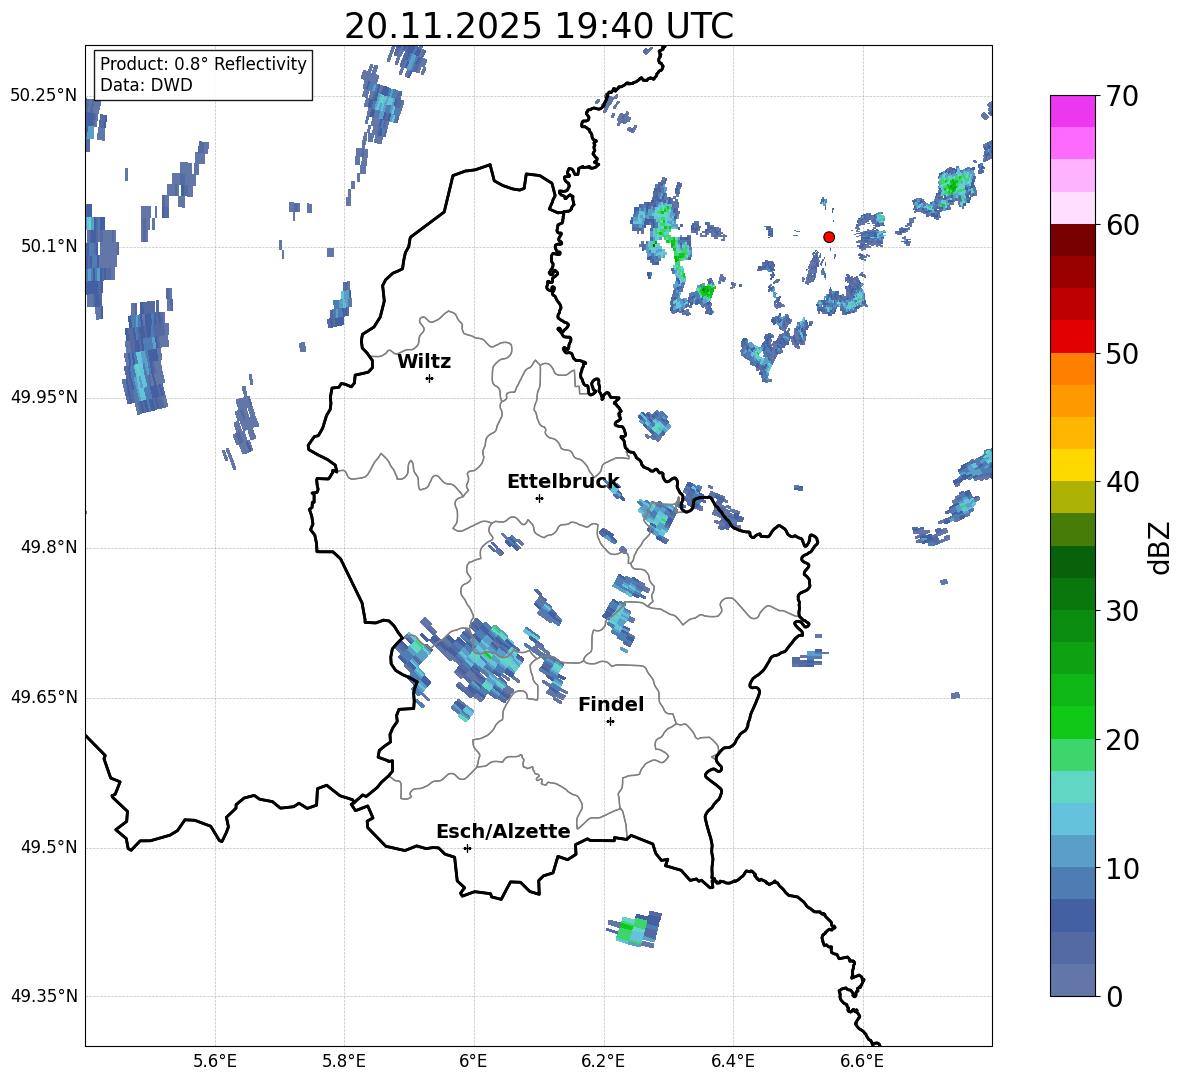
Task: Click the green radar echo south of Luxembourg
Action: coord(634,929)
